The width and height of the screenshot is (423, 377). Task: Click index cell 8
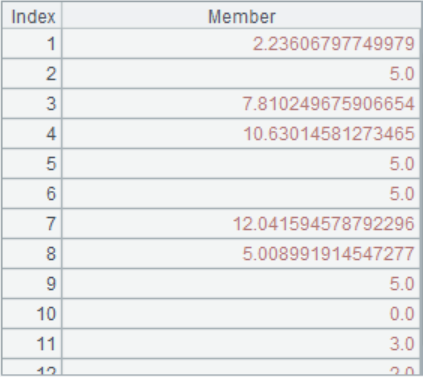pos(32,254)
